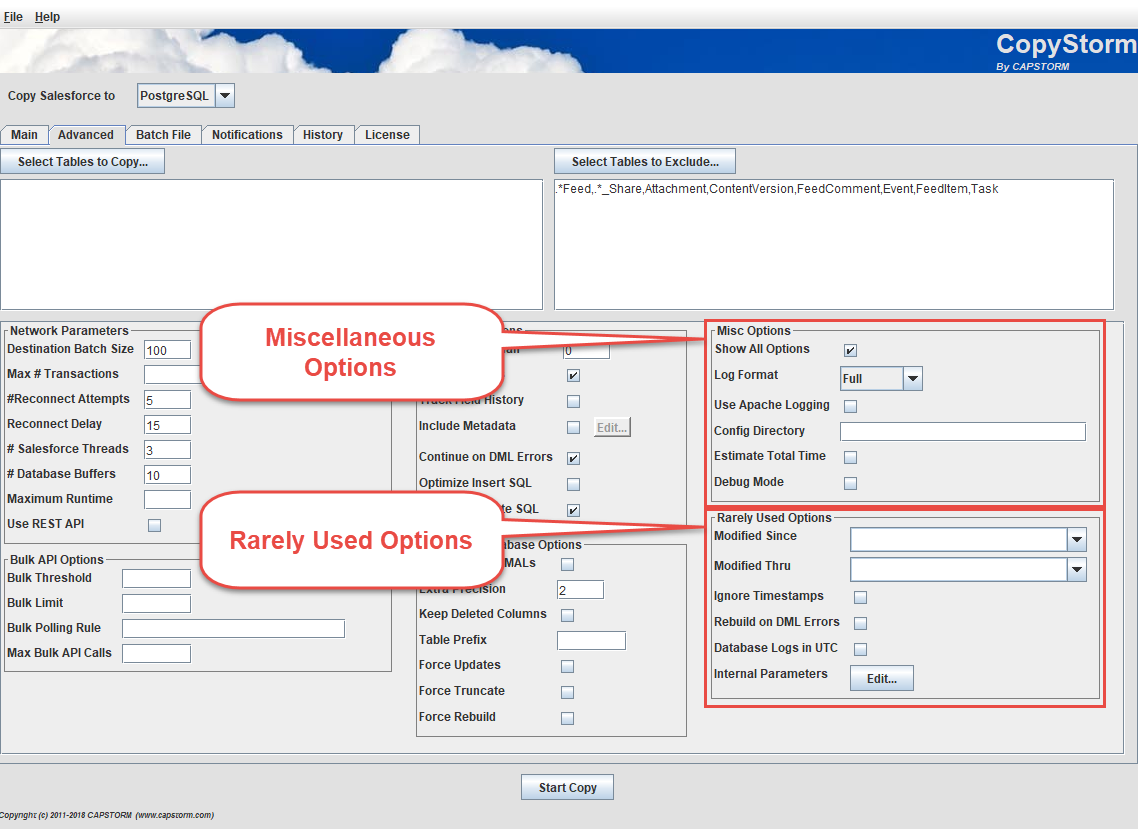Enable the Force Rebuild checkbox

coord(568,718)
